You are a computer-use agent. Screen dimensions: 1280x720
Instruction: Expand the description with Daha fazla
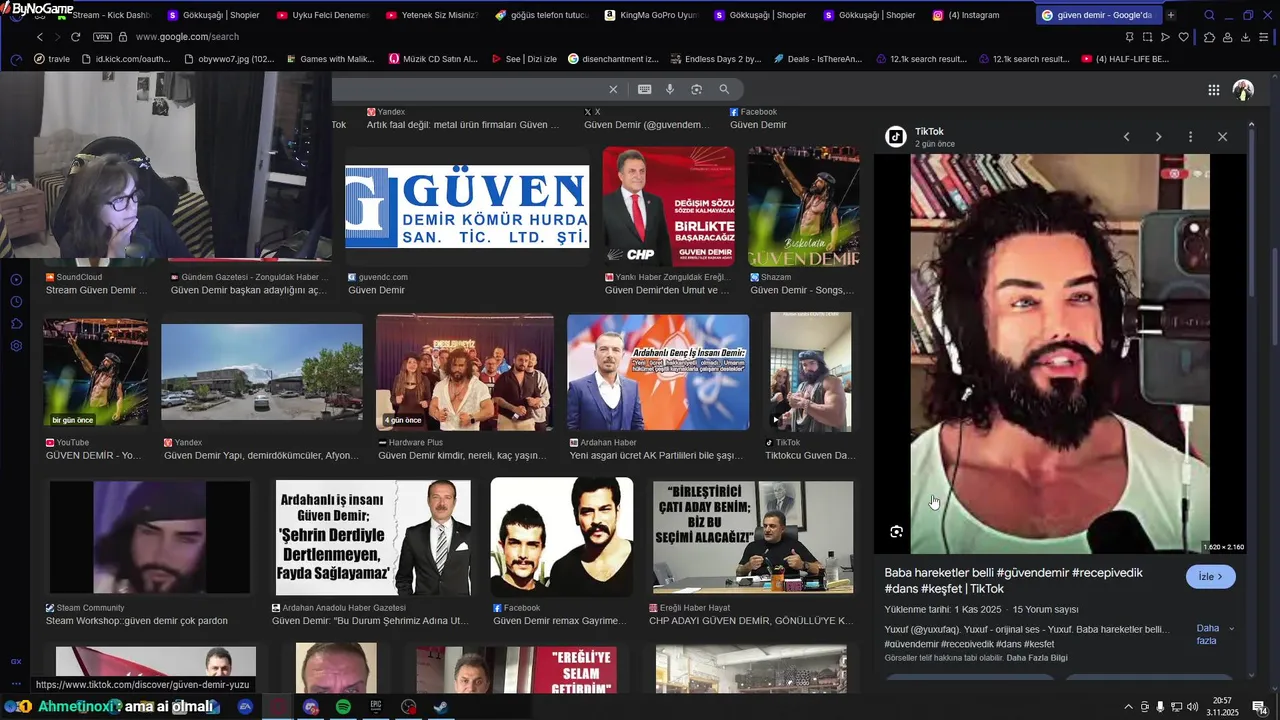pos(1215,635)
